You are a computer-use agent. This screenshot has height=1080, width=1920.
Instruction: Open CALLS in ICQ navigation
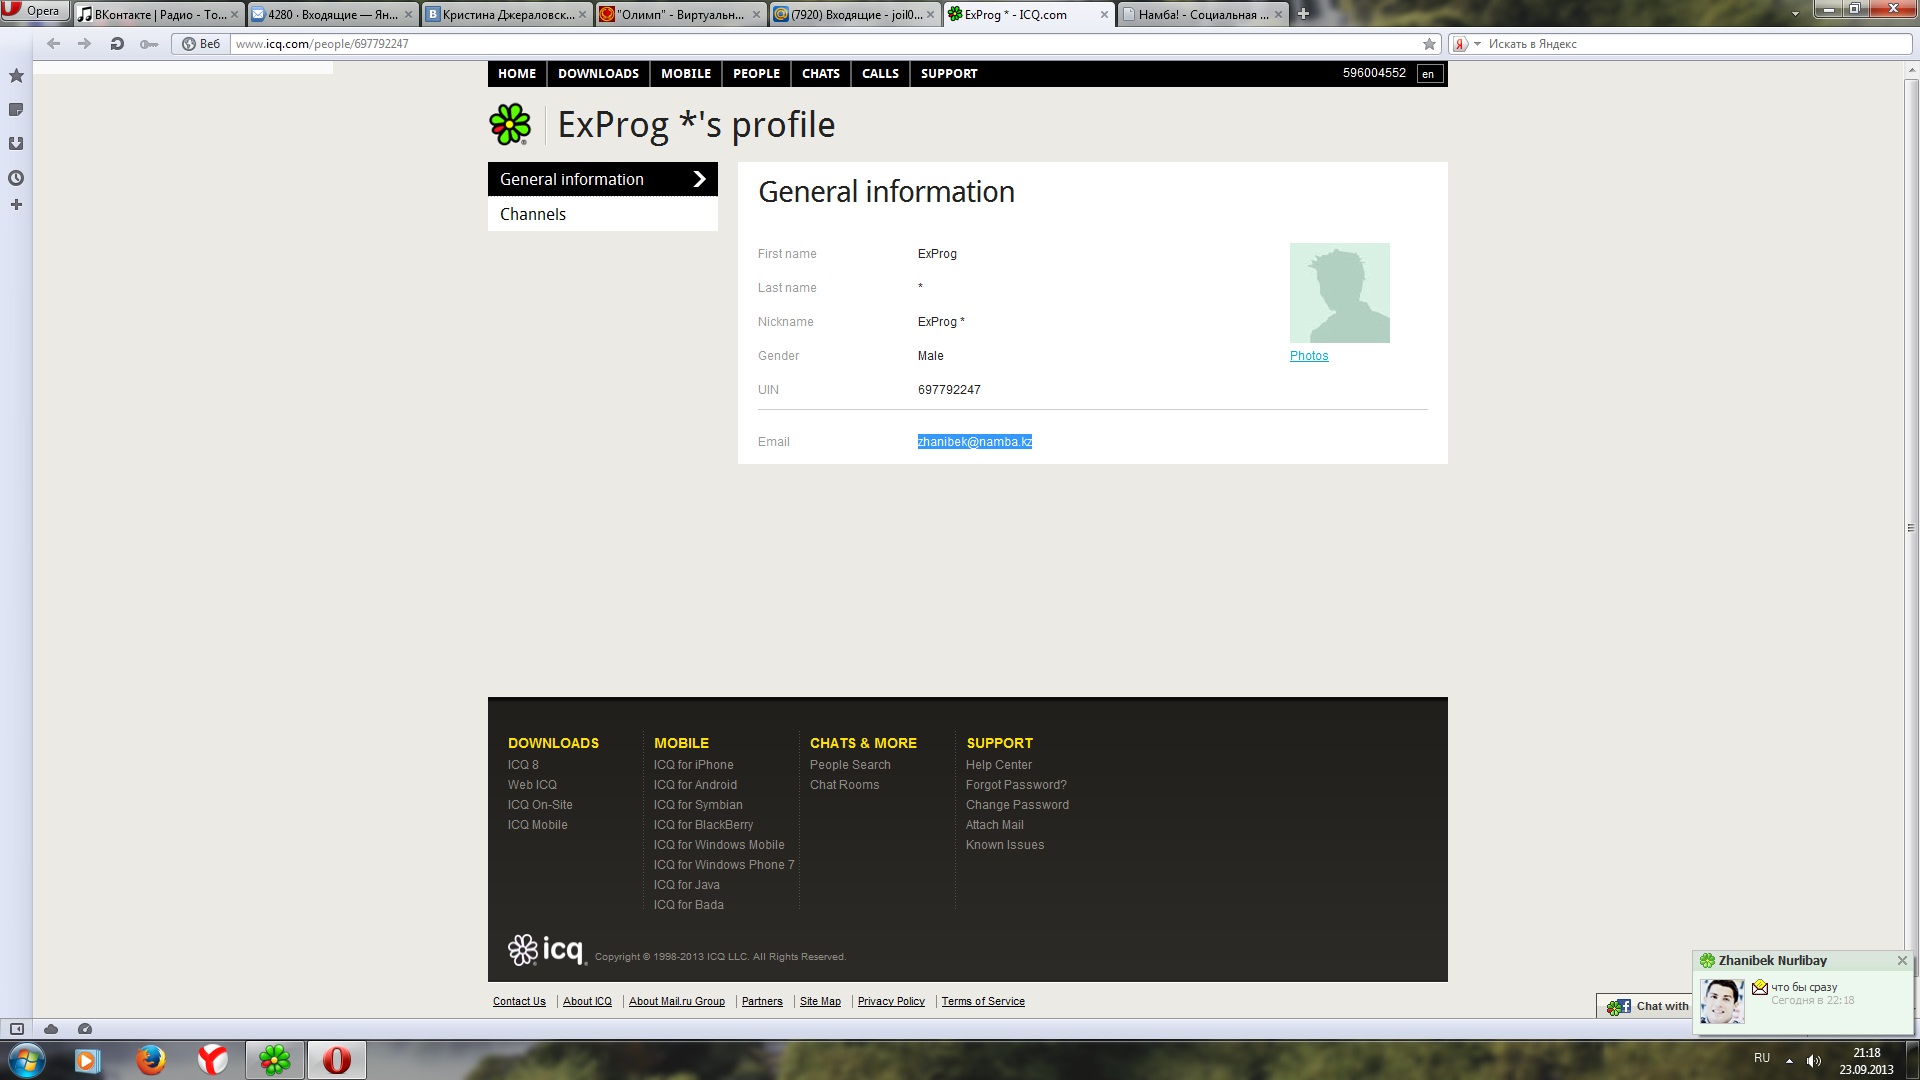(880, 74)
